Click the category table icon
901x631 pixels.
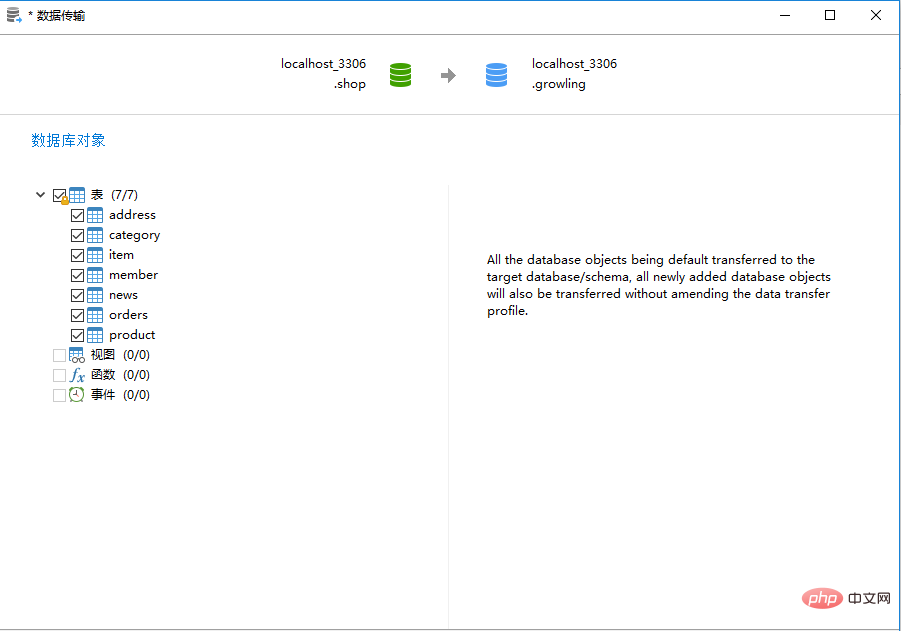click(95, 235)
